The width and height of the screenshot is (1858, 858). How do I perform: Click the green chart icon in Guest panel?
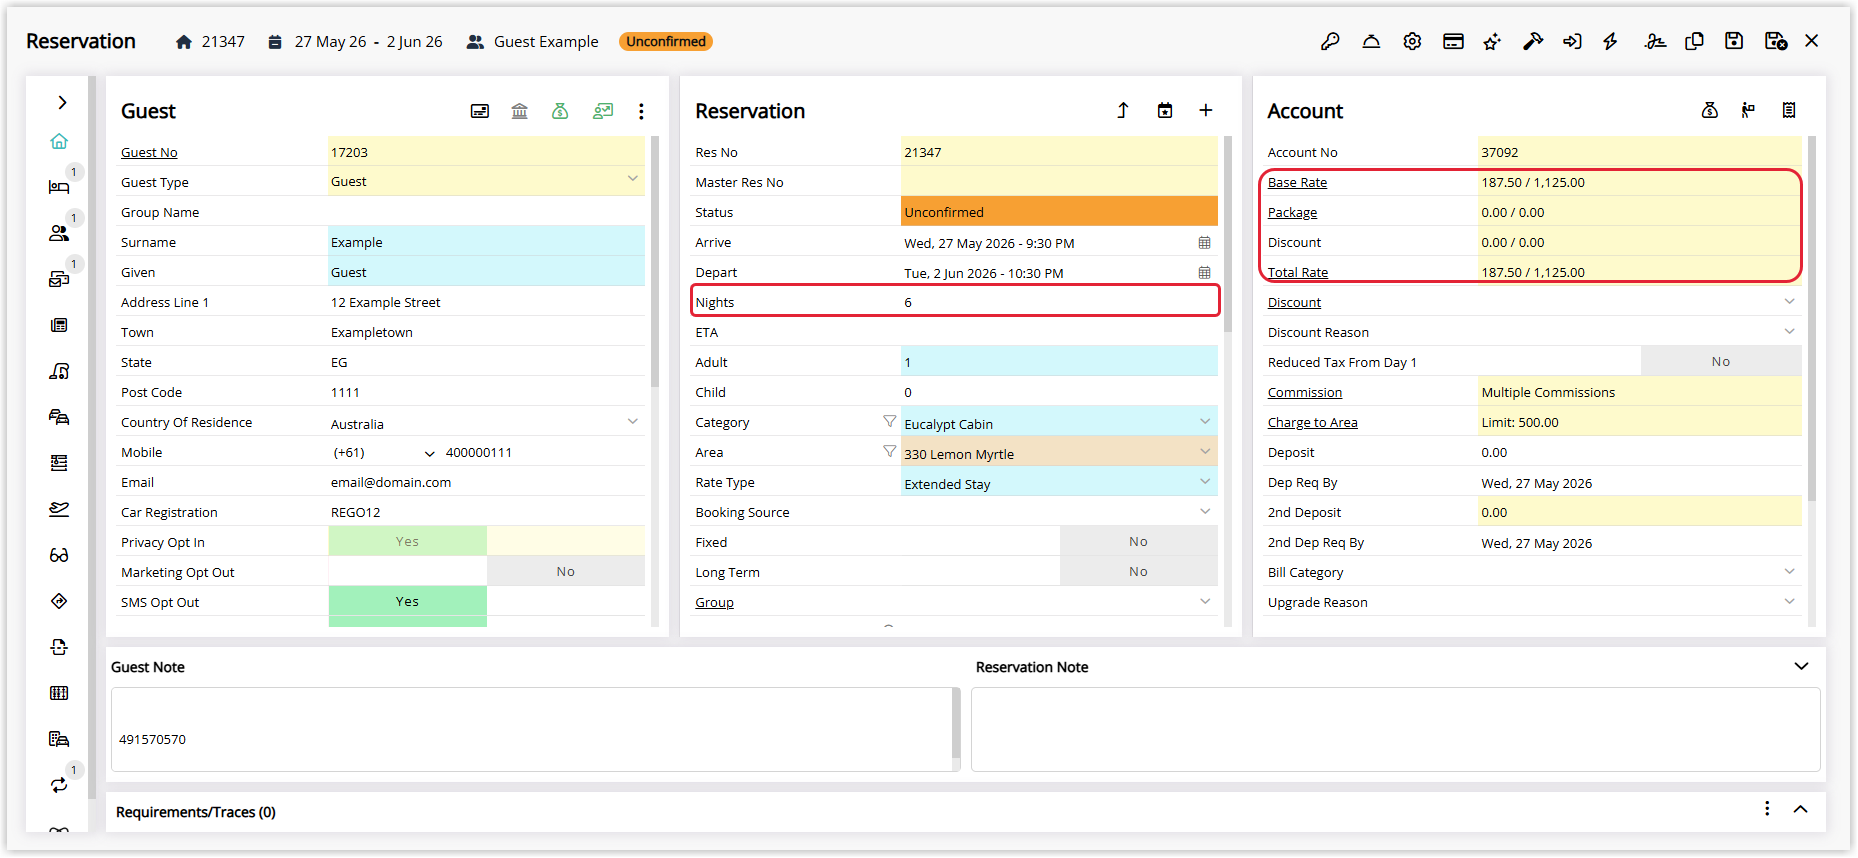[x=602, y=111]
